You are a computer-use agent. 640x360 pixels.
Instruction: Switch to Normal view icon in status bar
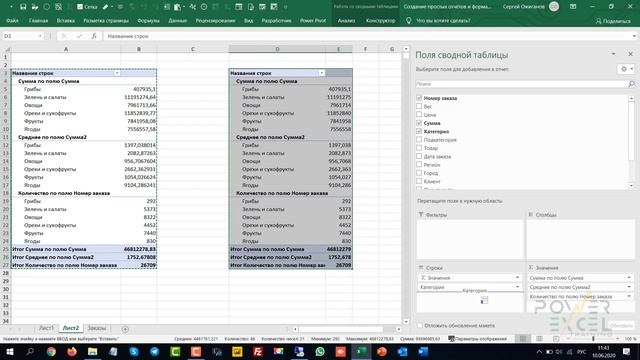coord(523,338)
